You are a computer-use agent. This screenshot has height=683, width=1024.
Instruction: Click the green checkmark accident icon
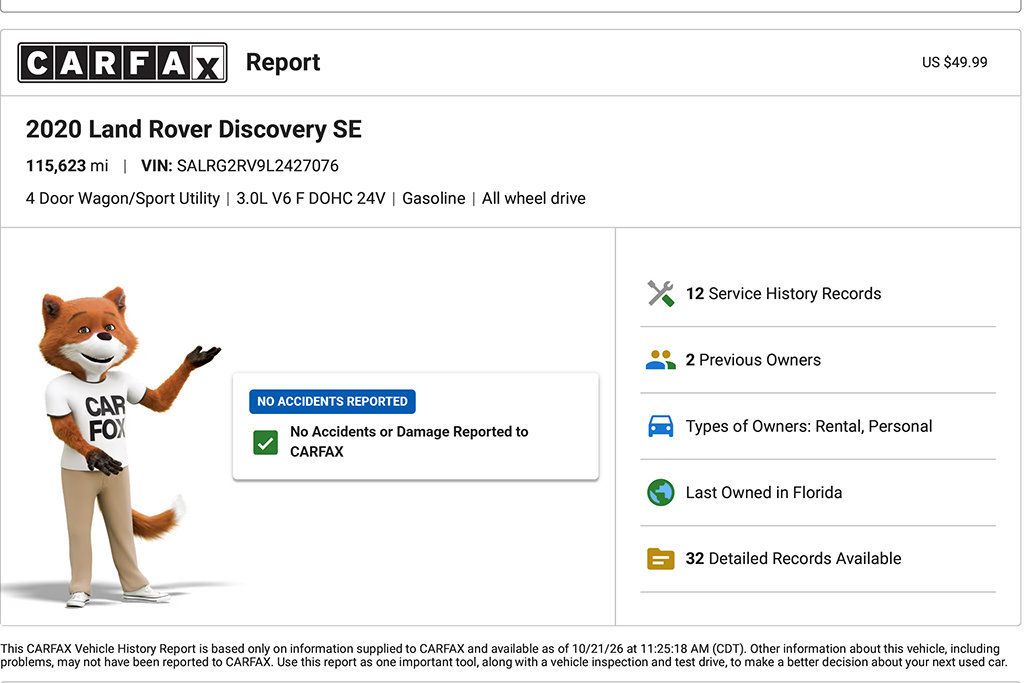click(x=266, y=442)
